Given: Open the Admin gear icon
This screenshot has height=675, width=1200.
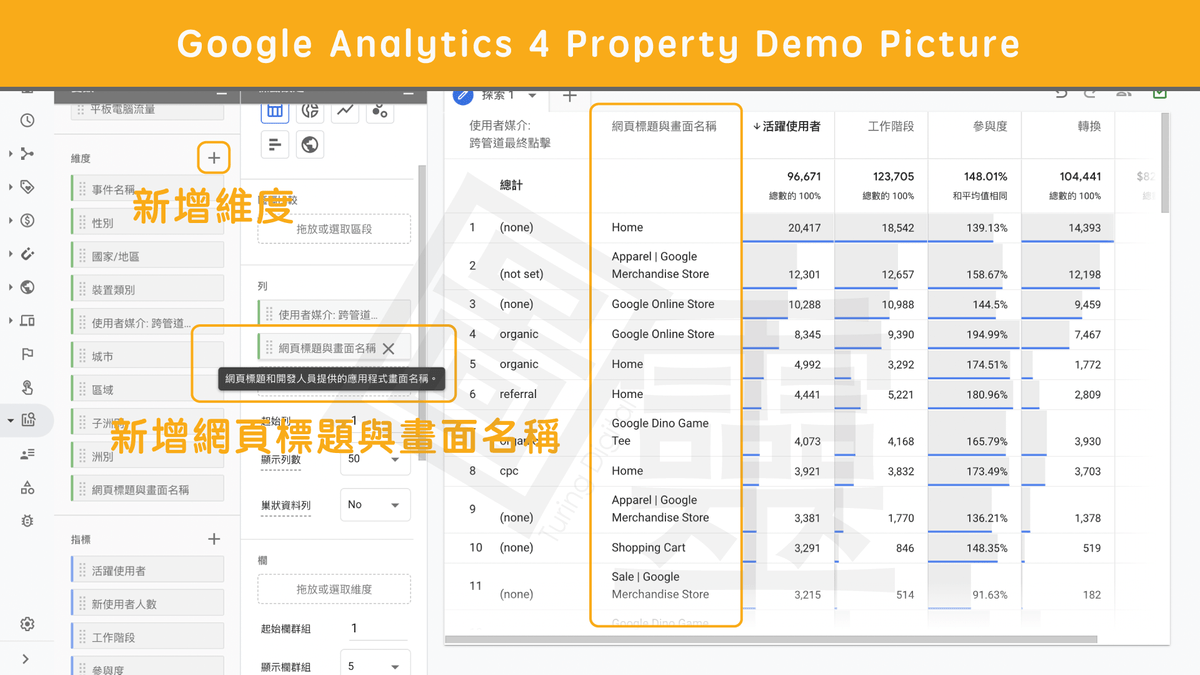Looking at the screenshot, I should click(27, 624).
